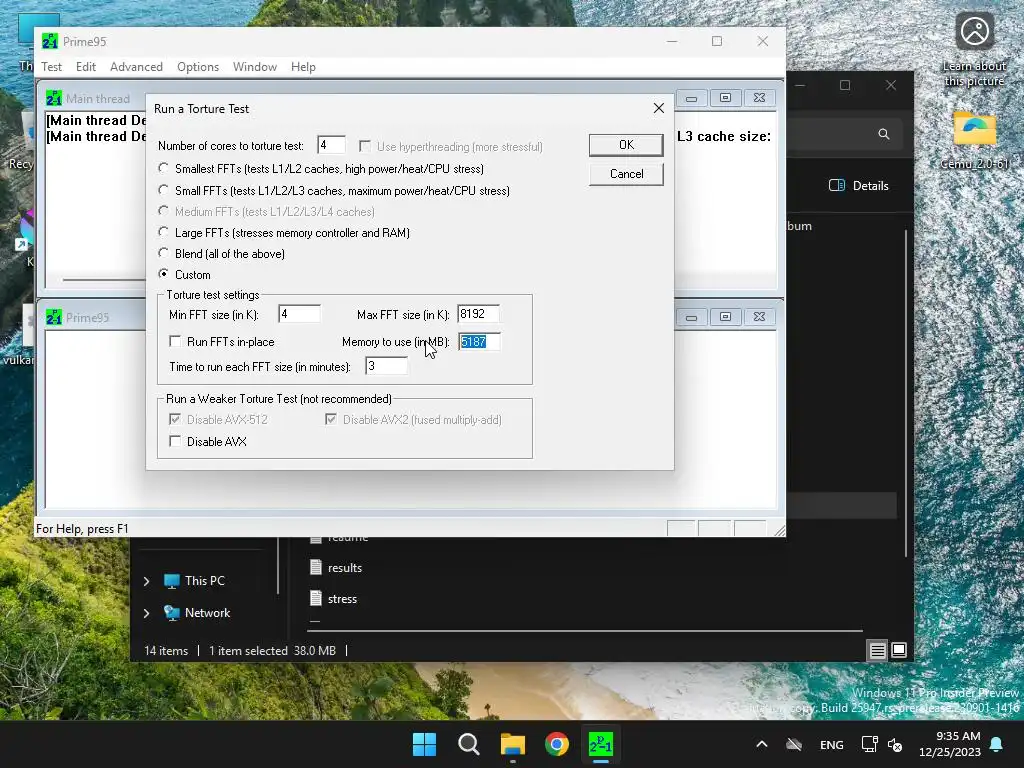
Task: Click the Prime95 title bar icon
Action: pyautogui.click(x=50, y=41)
